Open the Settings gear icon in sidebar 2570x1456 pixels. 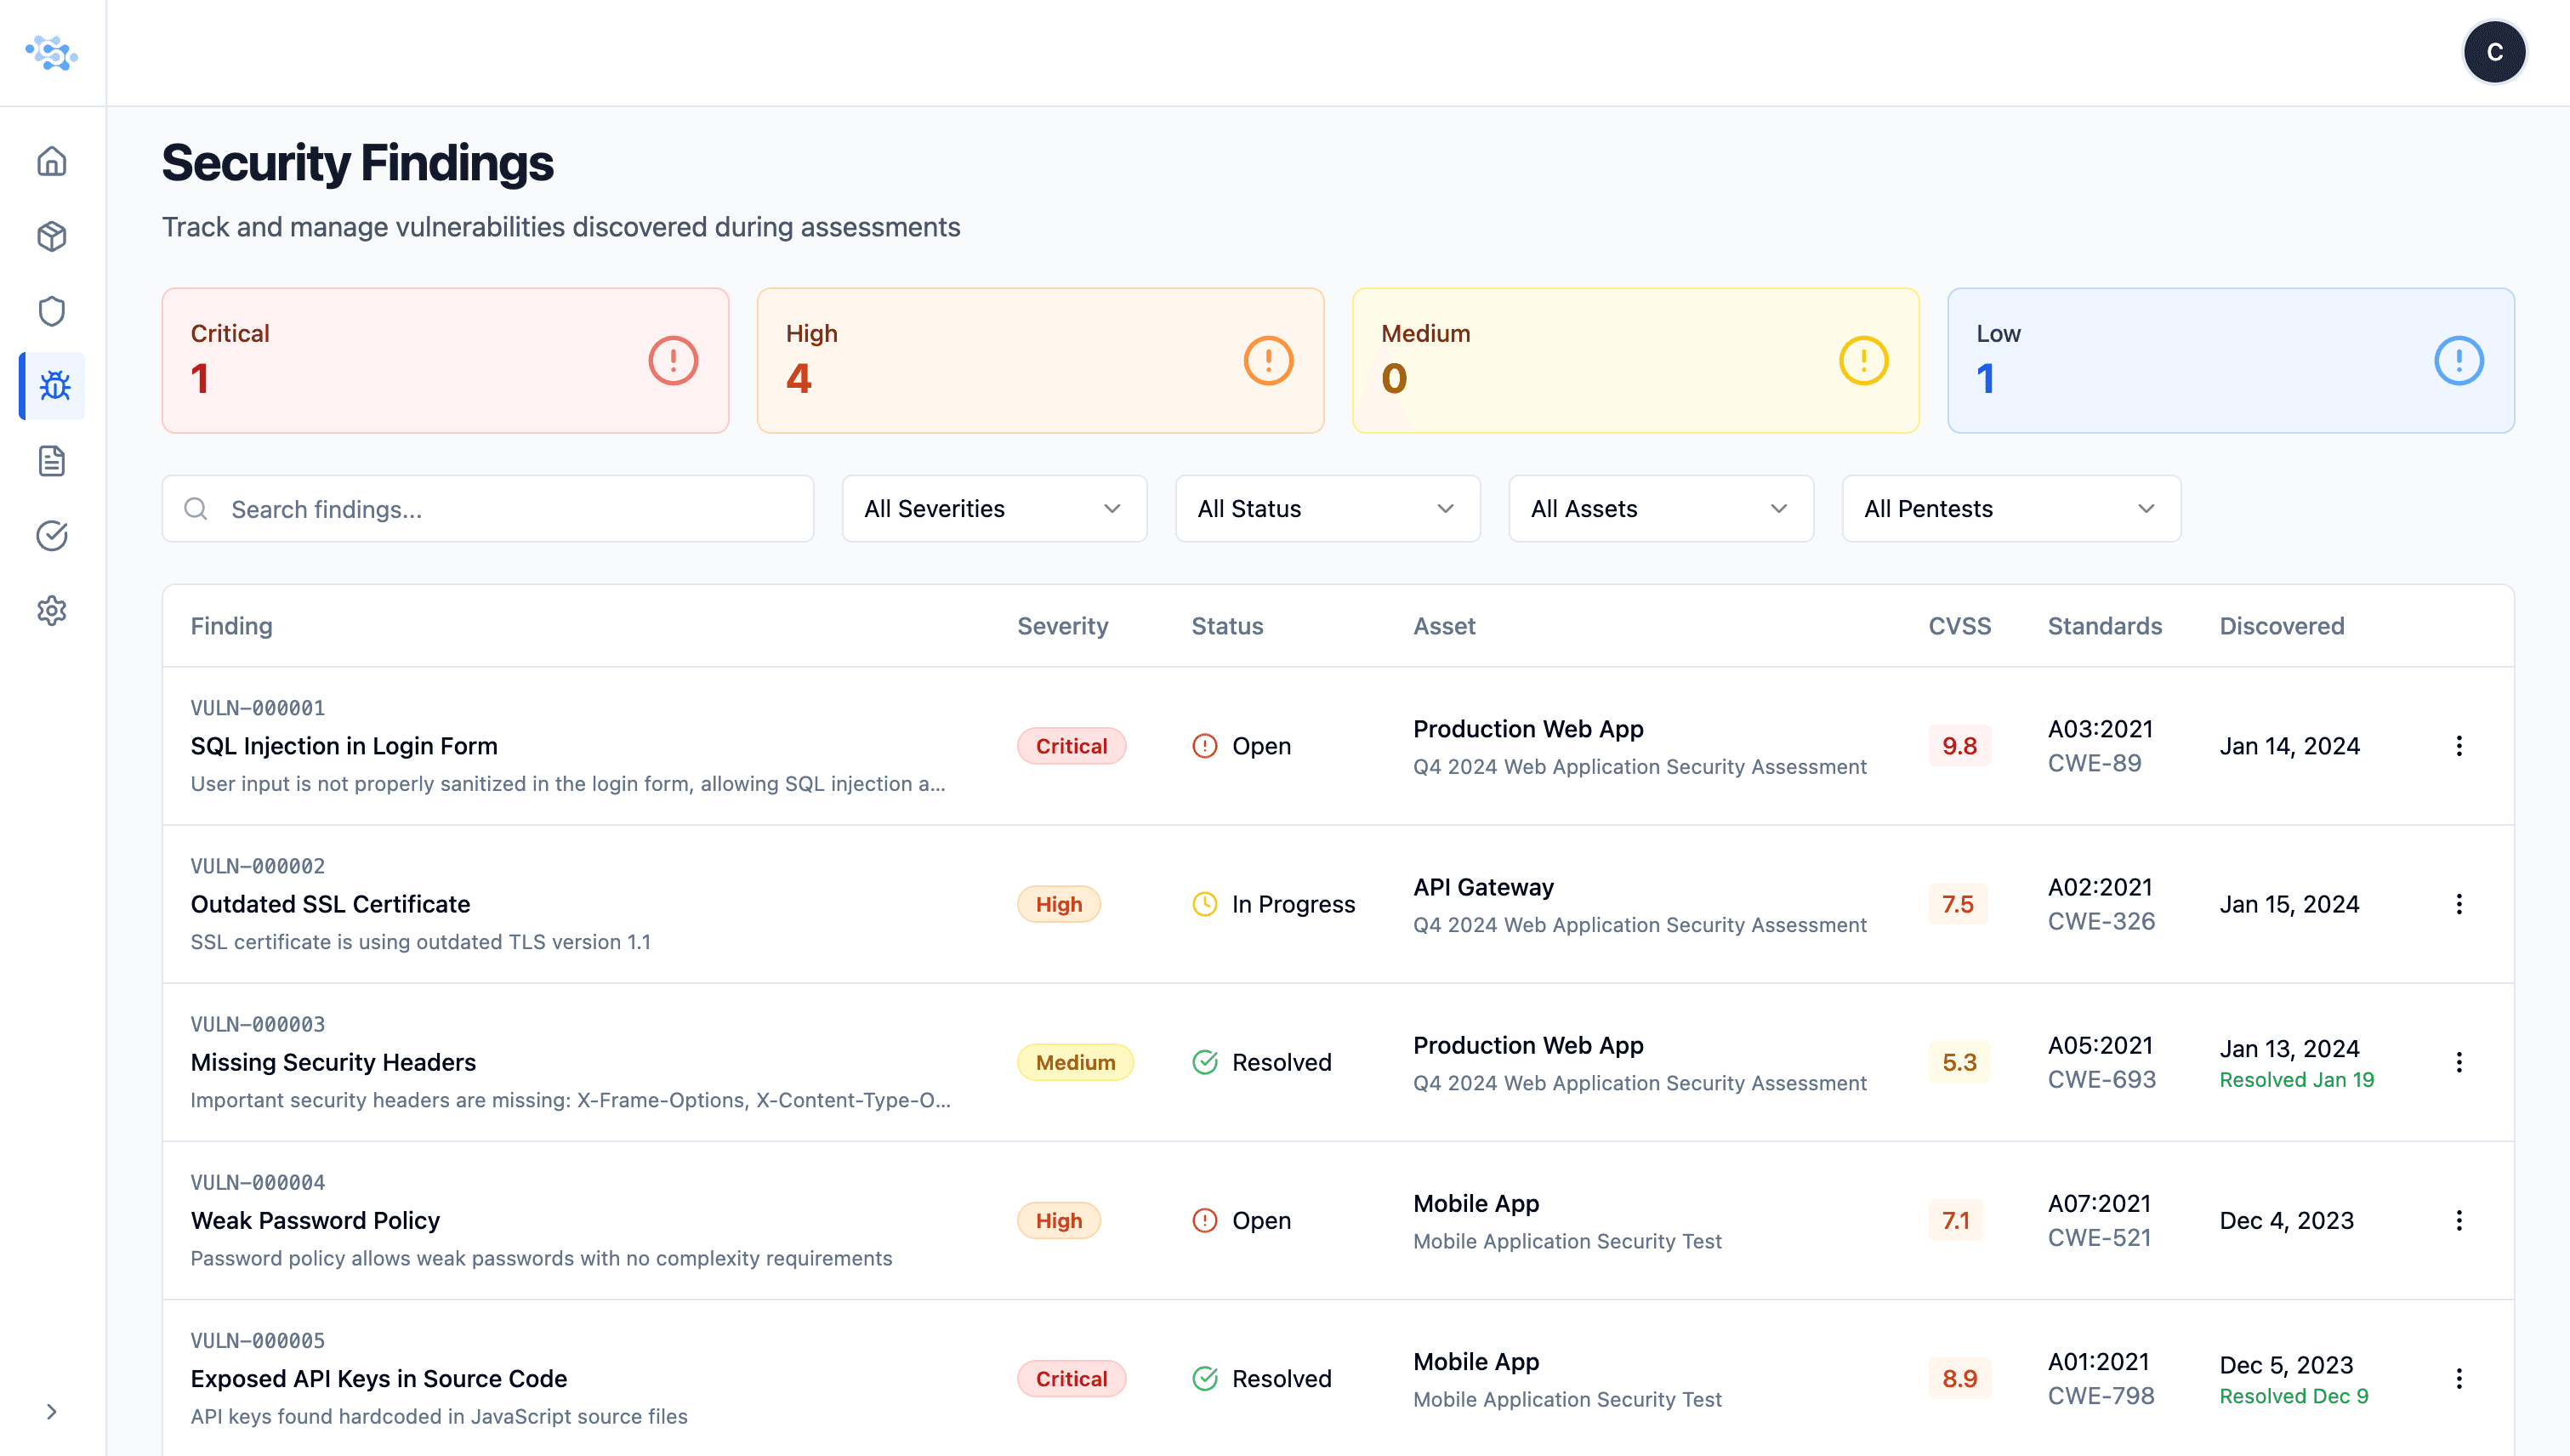point(52,611)
